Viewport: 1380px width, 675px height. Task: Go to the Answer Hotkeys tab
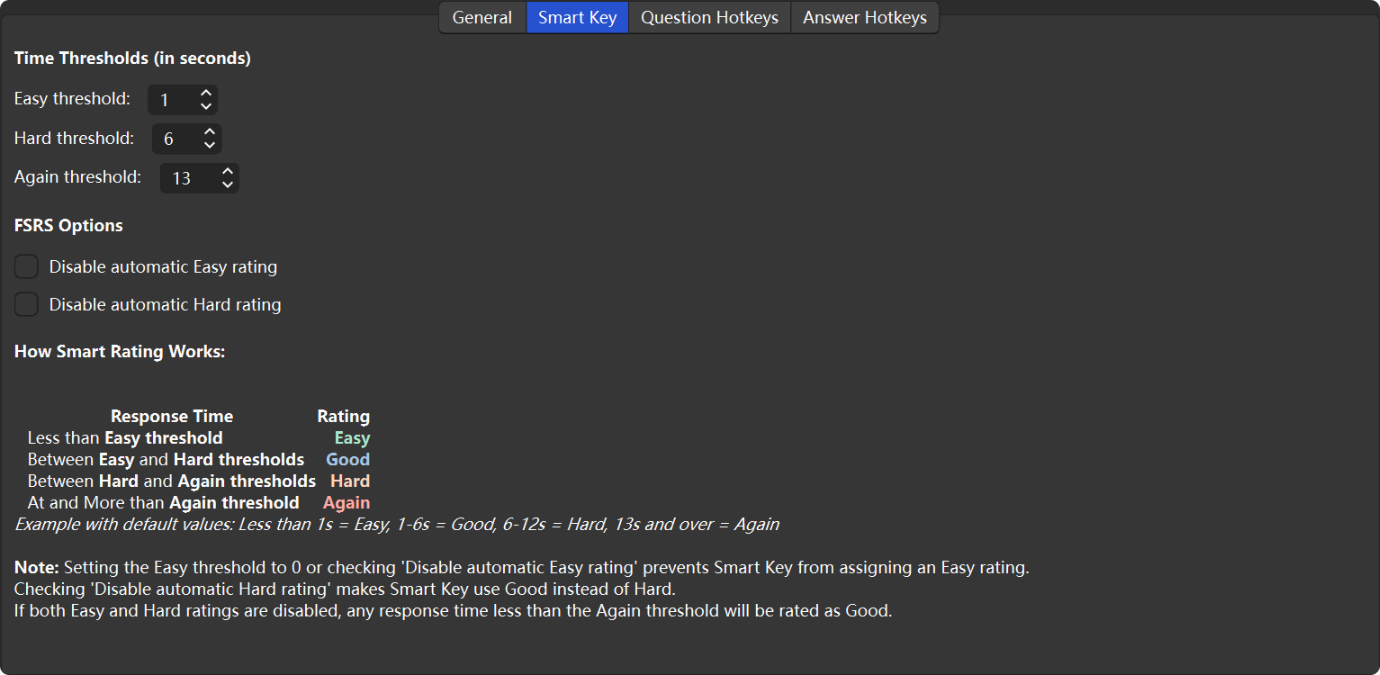[x=864, y=18]
